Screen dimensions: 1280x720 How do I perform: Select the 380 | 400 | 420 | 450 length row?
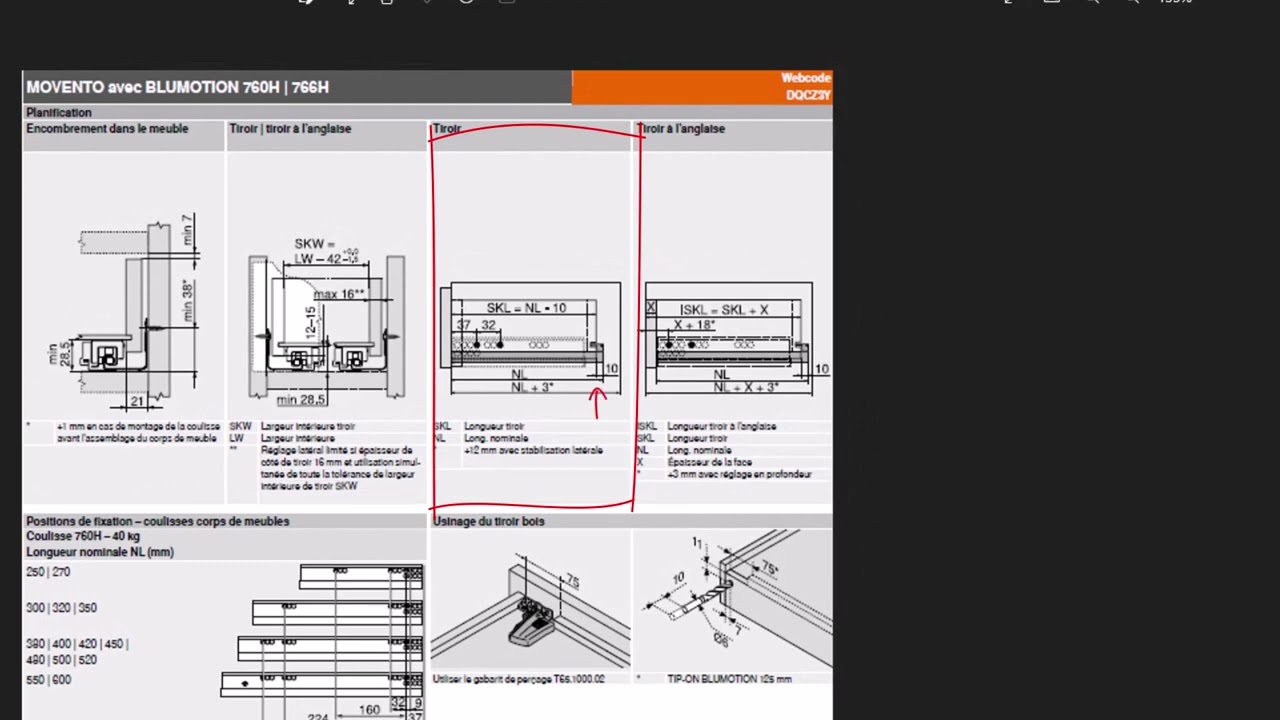(77, 644)
